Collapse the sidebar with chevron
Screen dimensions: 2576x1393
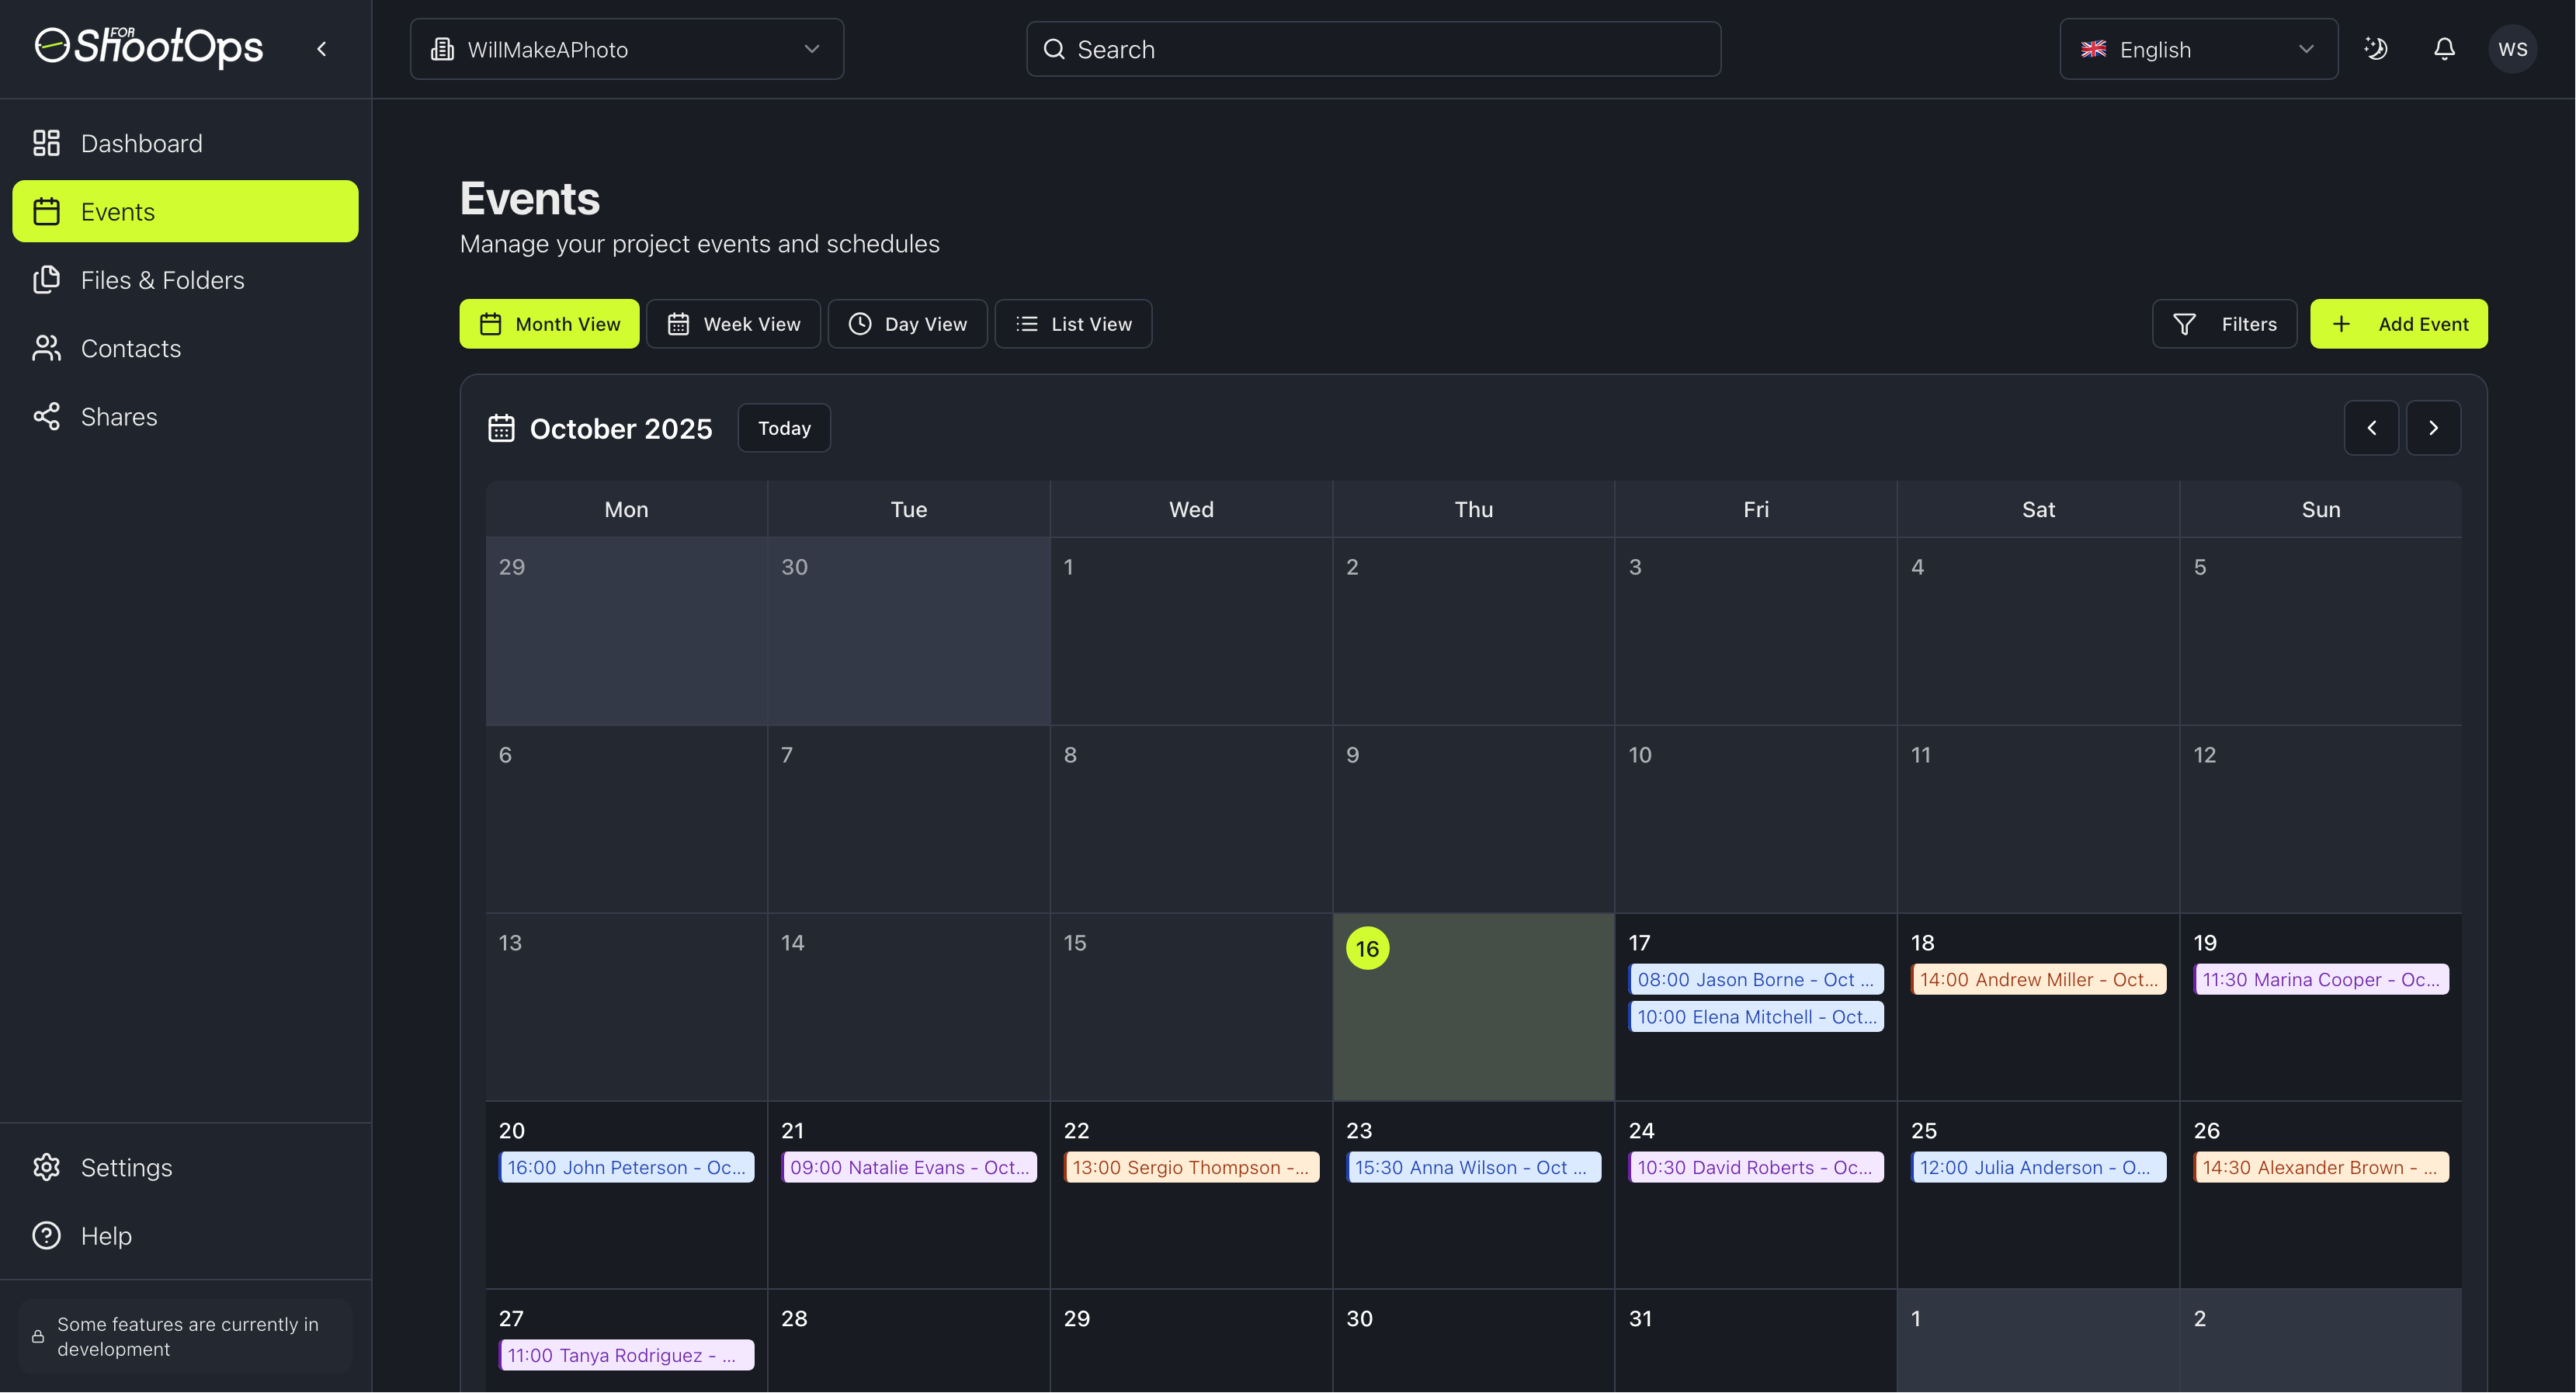pos(322,49)
